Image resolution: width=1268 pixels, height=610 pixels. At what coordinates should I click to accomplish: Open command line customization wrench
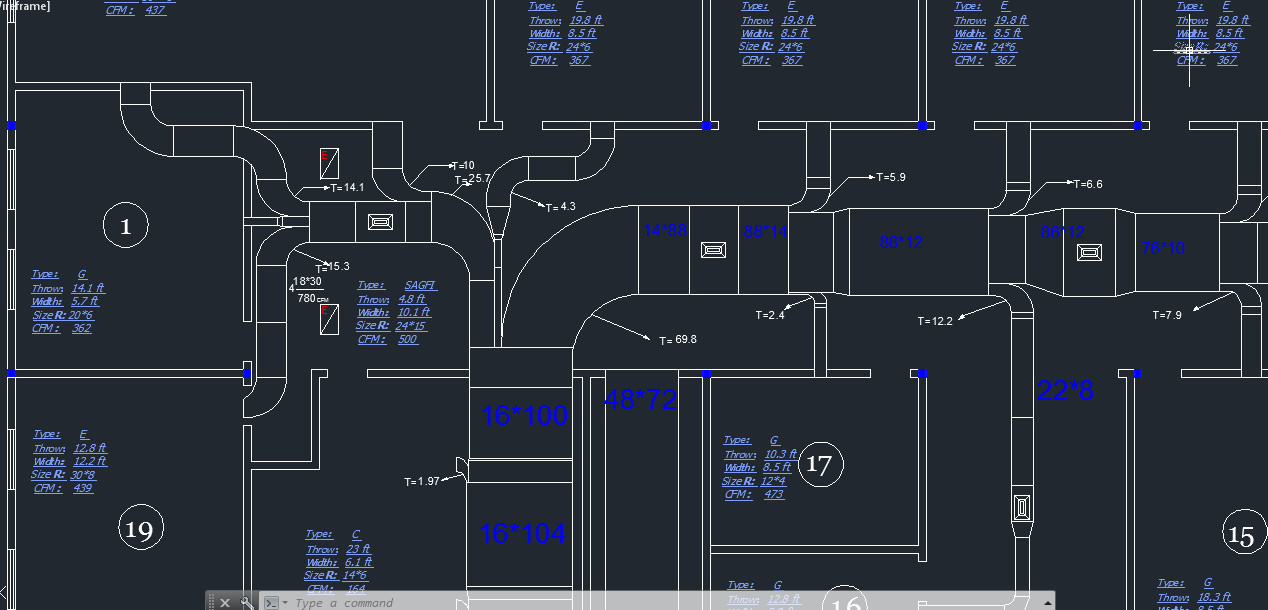coord(246,603)
